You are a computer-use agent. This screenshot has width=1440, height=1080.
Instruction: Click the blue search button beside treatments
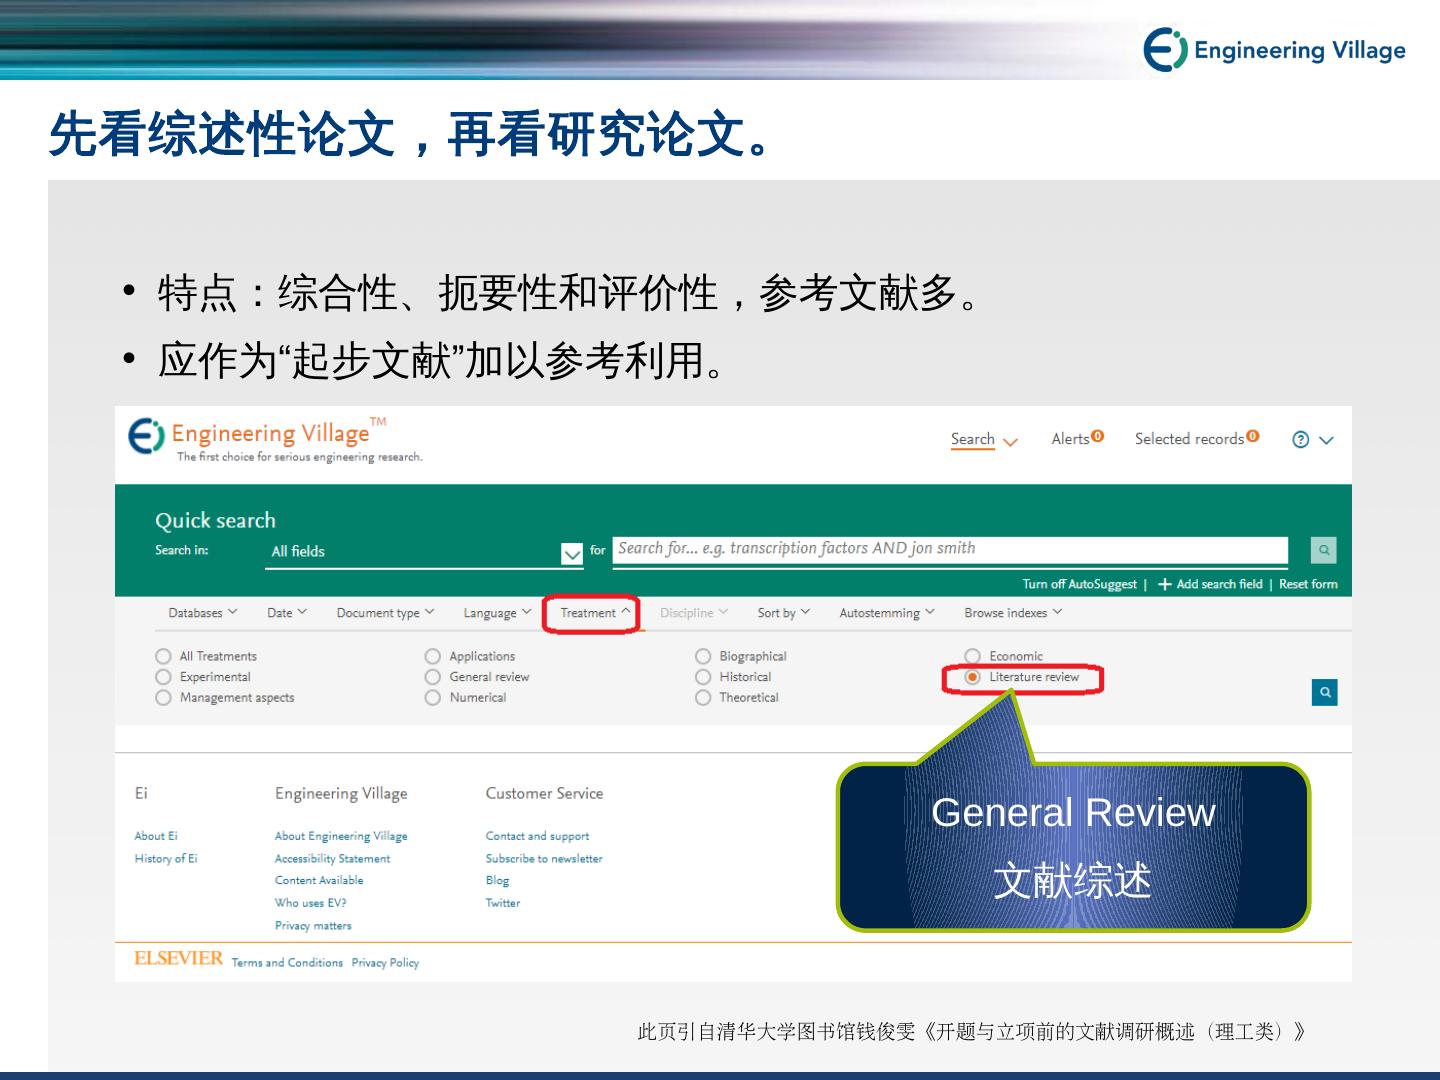pos(1324,692)
